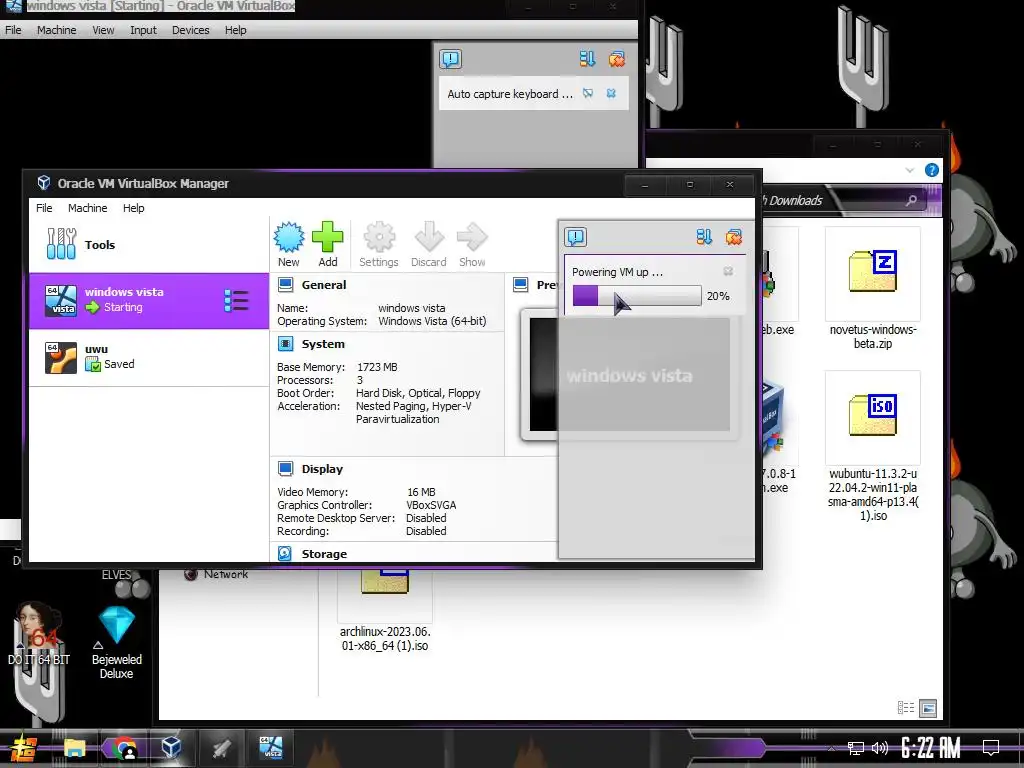Click the General section icon
The width and height of the screenshot is (1024, 768).
[x=285, y=285]
